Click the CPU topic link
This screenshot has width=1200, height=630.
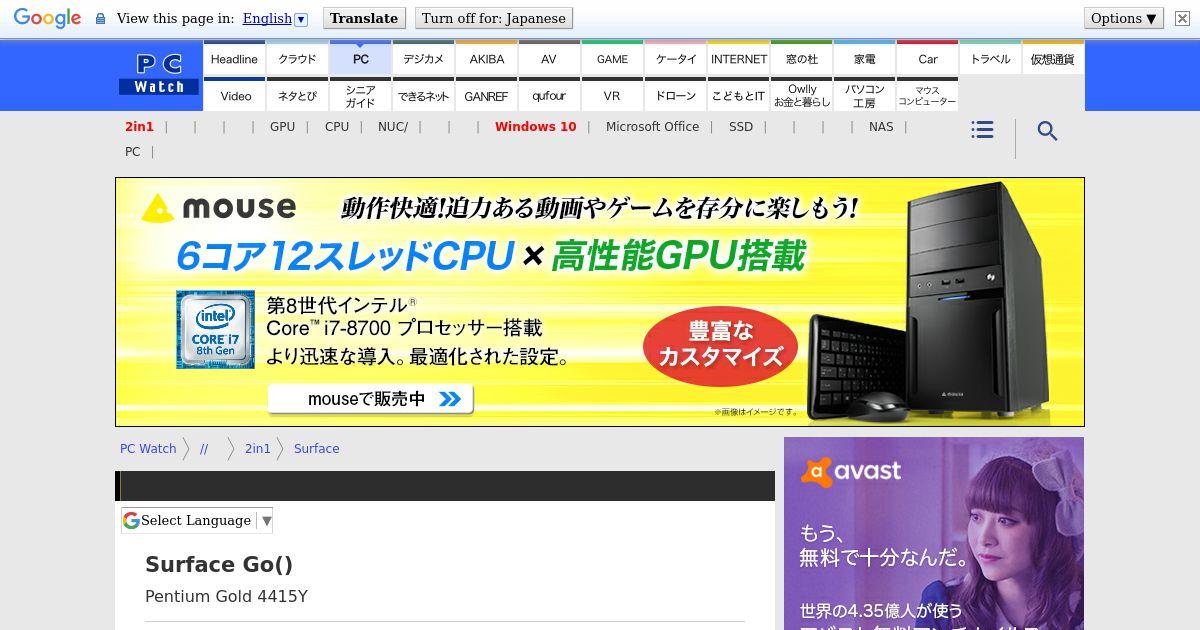click(337, 126)
